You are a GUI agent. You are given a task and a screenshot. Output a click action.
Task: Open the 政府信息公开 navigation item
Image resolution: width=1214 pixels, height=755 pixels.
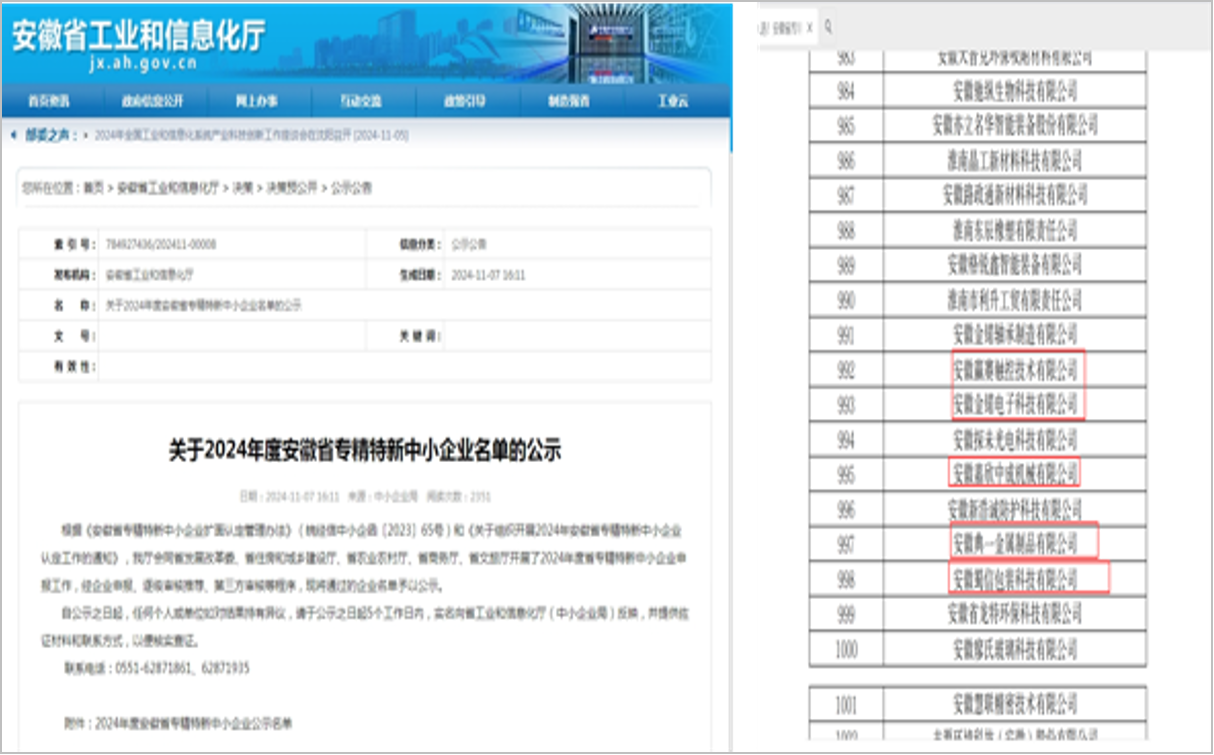[153, 101]
